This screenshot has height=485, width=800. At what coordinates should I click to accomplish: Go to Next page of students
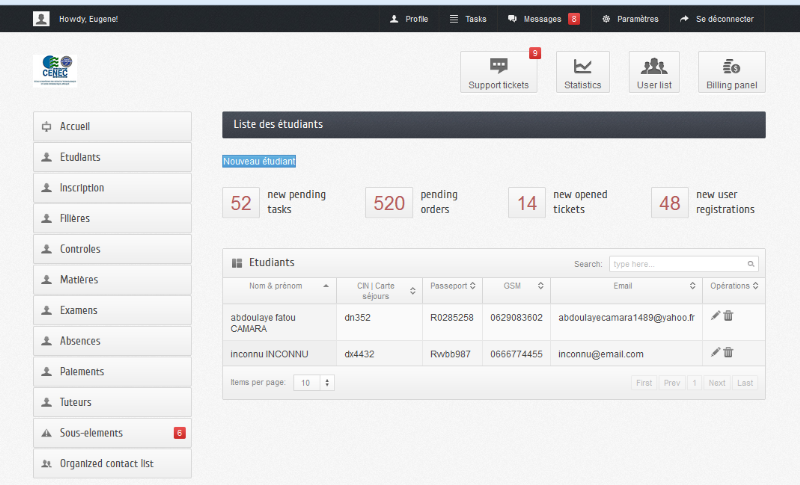tap(716, 383)
